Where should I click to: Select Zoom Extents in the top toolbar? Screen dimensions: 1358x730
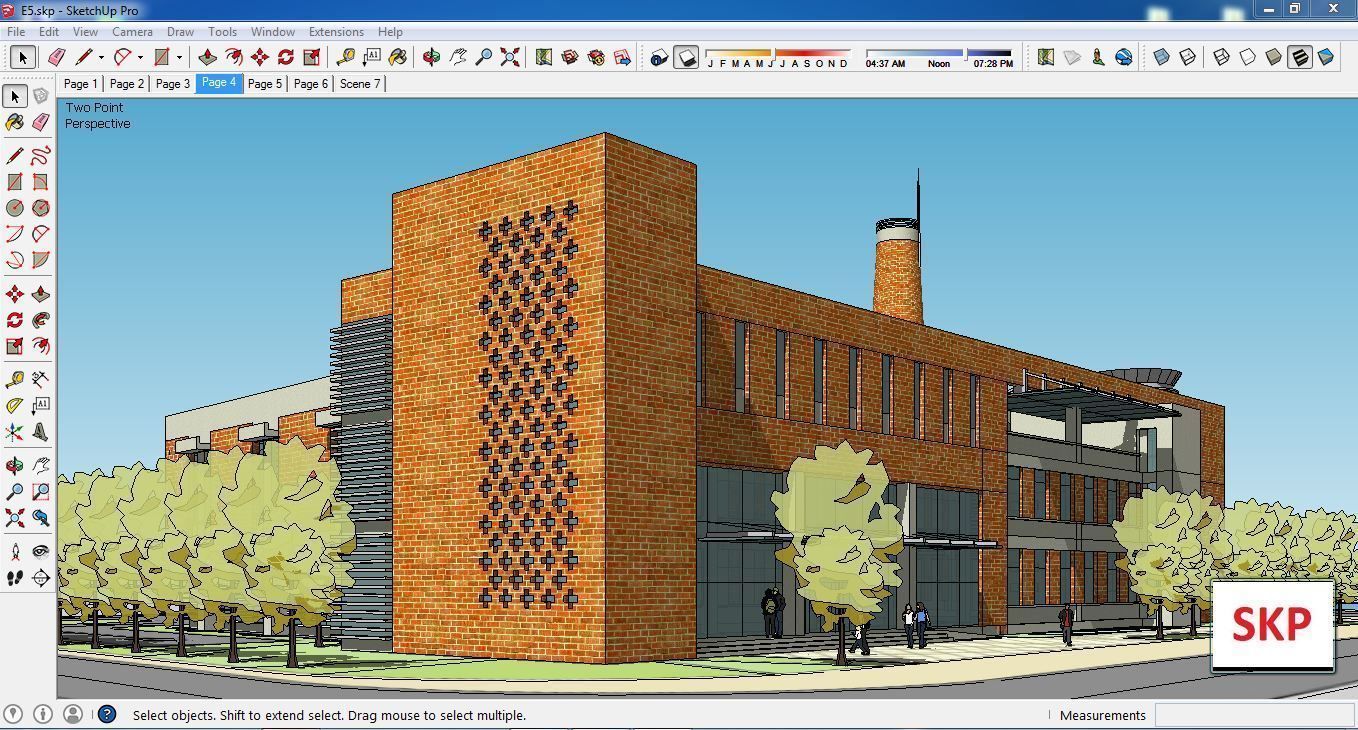point(510,57)
